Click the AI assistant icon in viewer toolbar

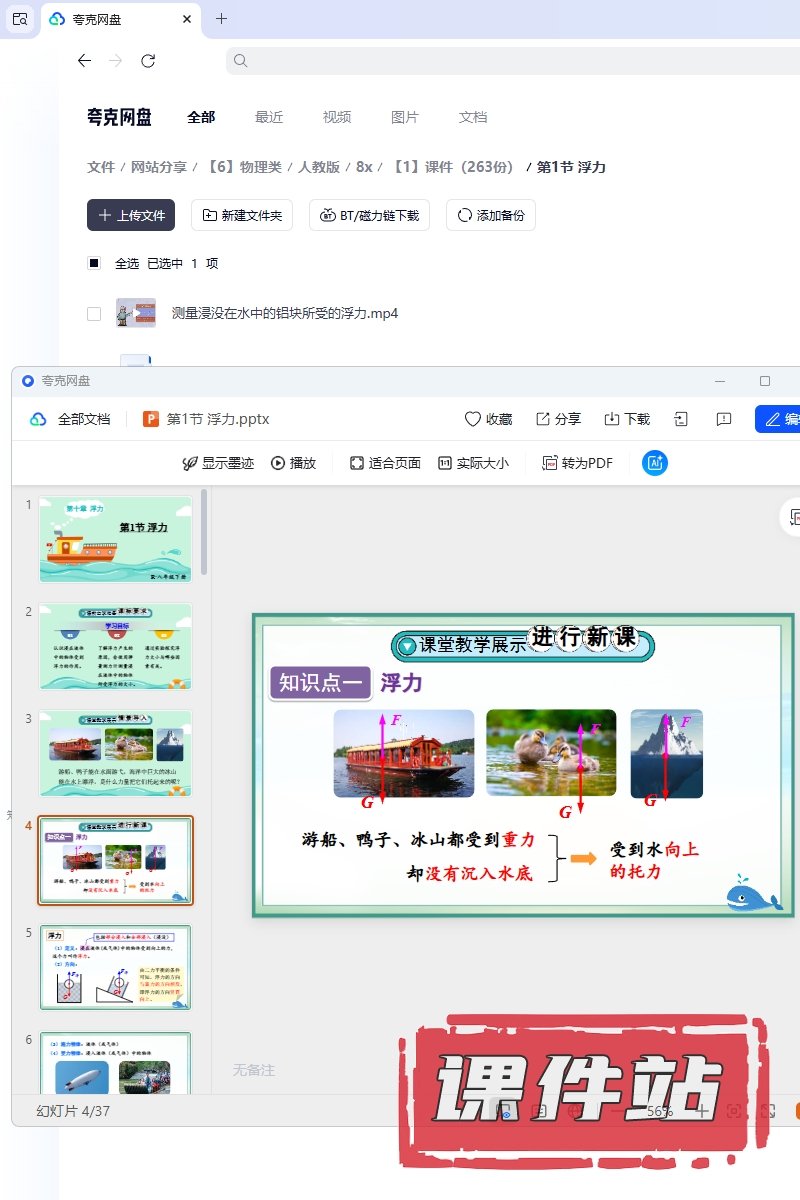pos(655,463)
